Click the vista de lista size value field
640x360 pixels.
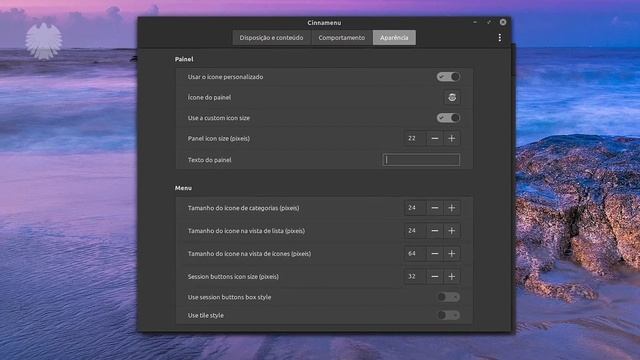coord(415,231)
